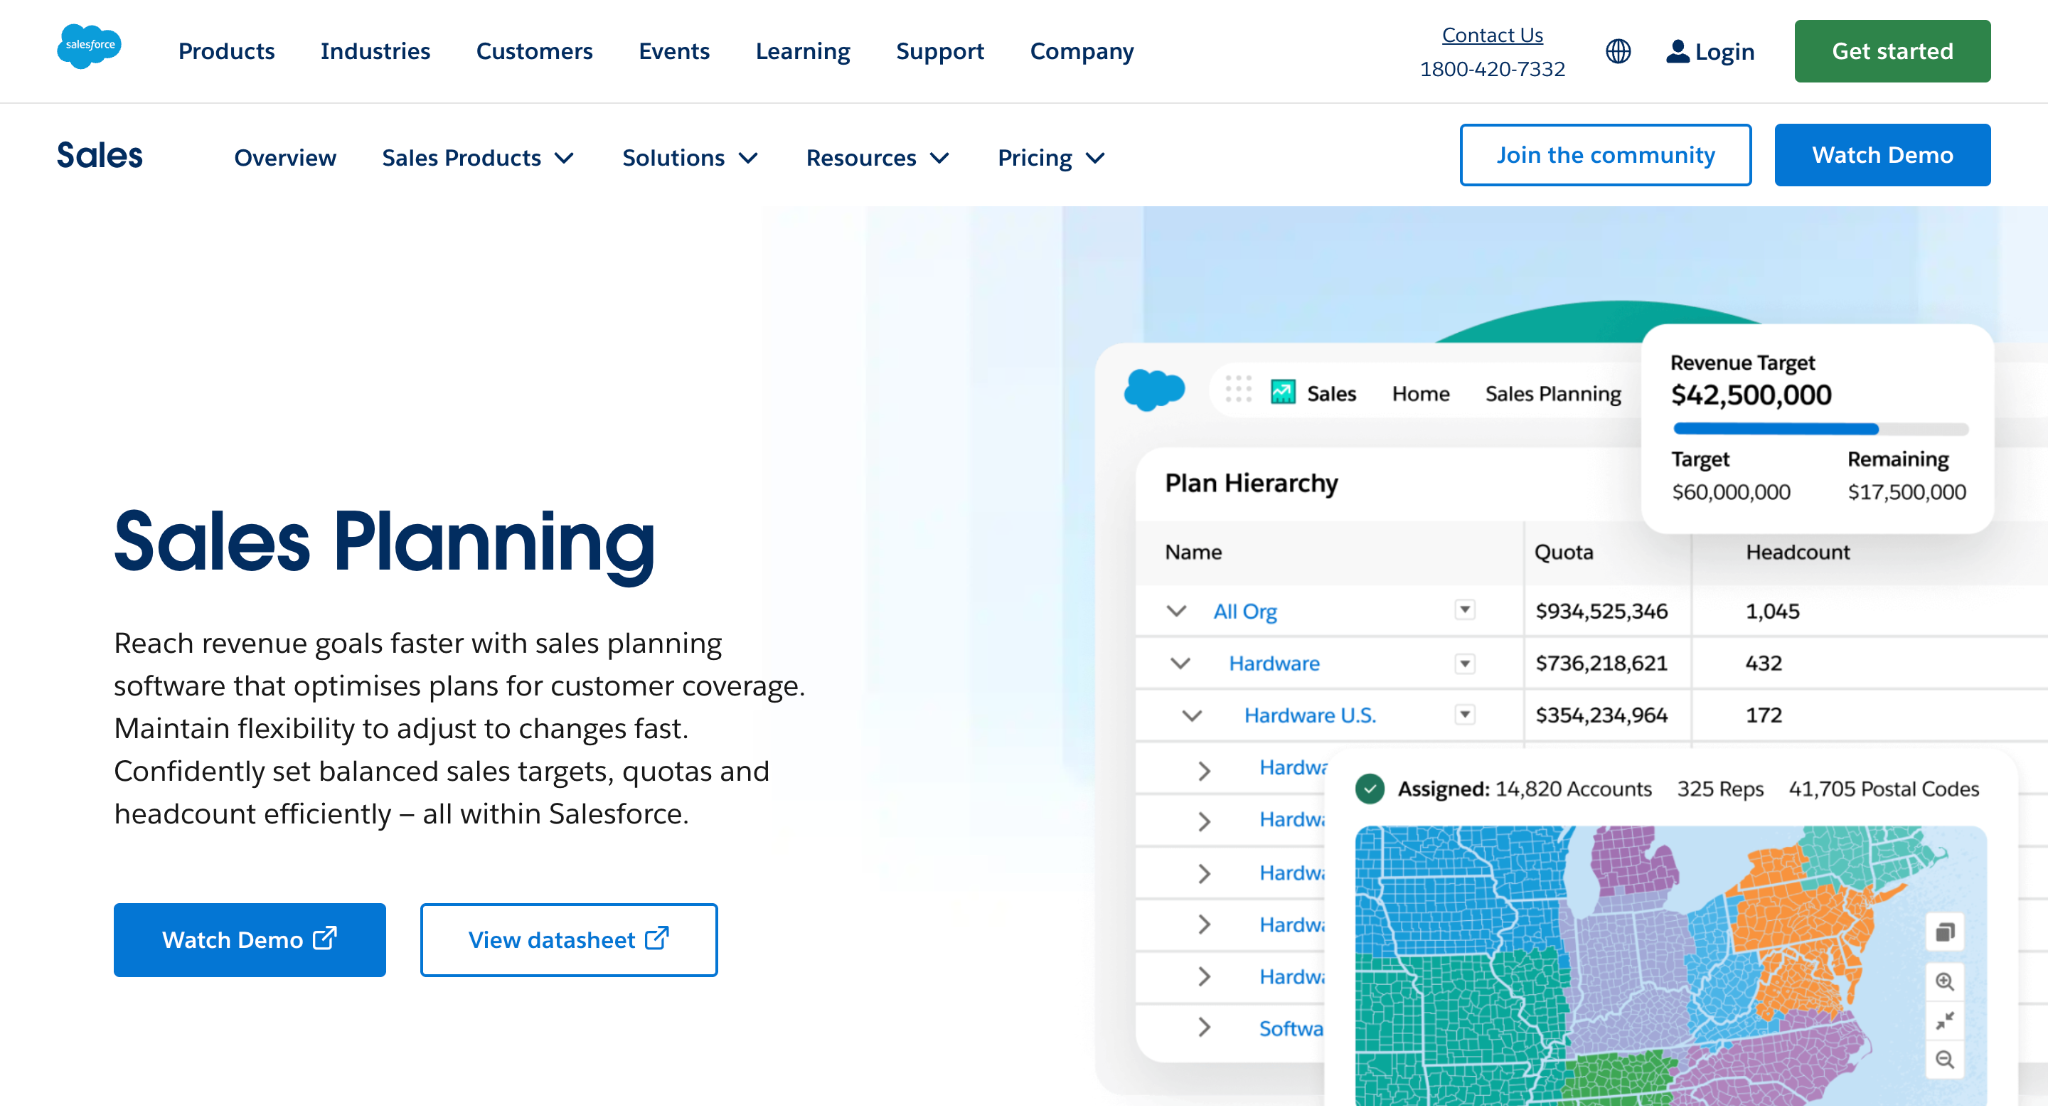Screen dimensions: 2048x1106
Task: Zoom out on the territory map
Action: coord(1945,1059)
